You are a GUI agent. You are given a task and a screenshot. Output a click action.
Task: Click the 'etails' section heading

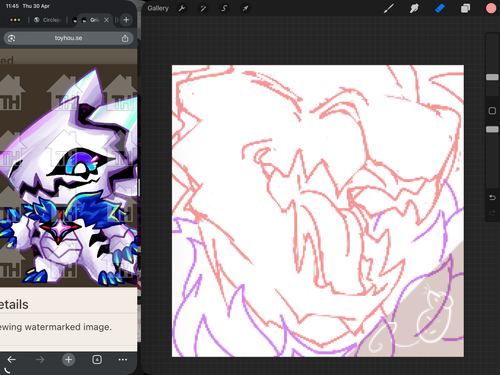[x=14, y=305]
